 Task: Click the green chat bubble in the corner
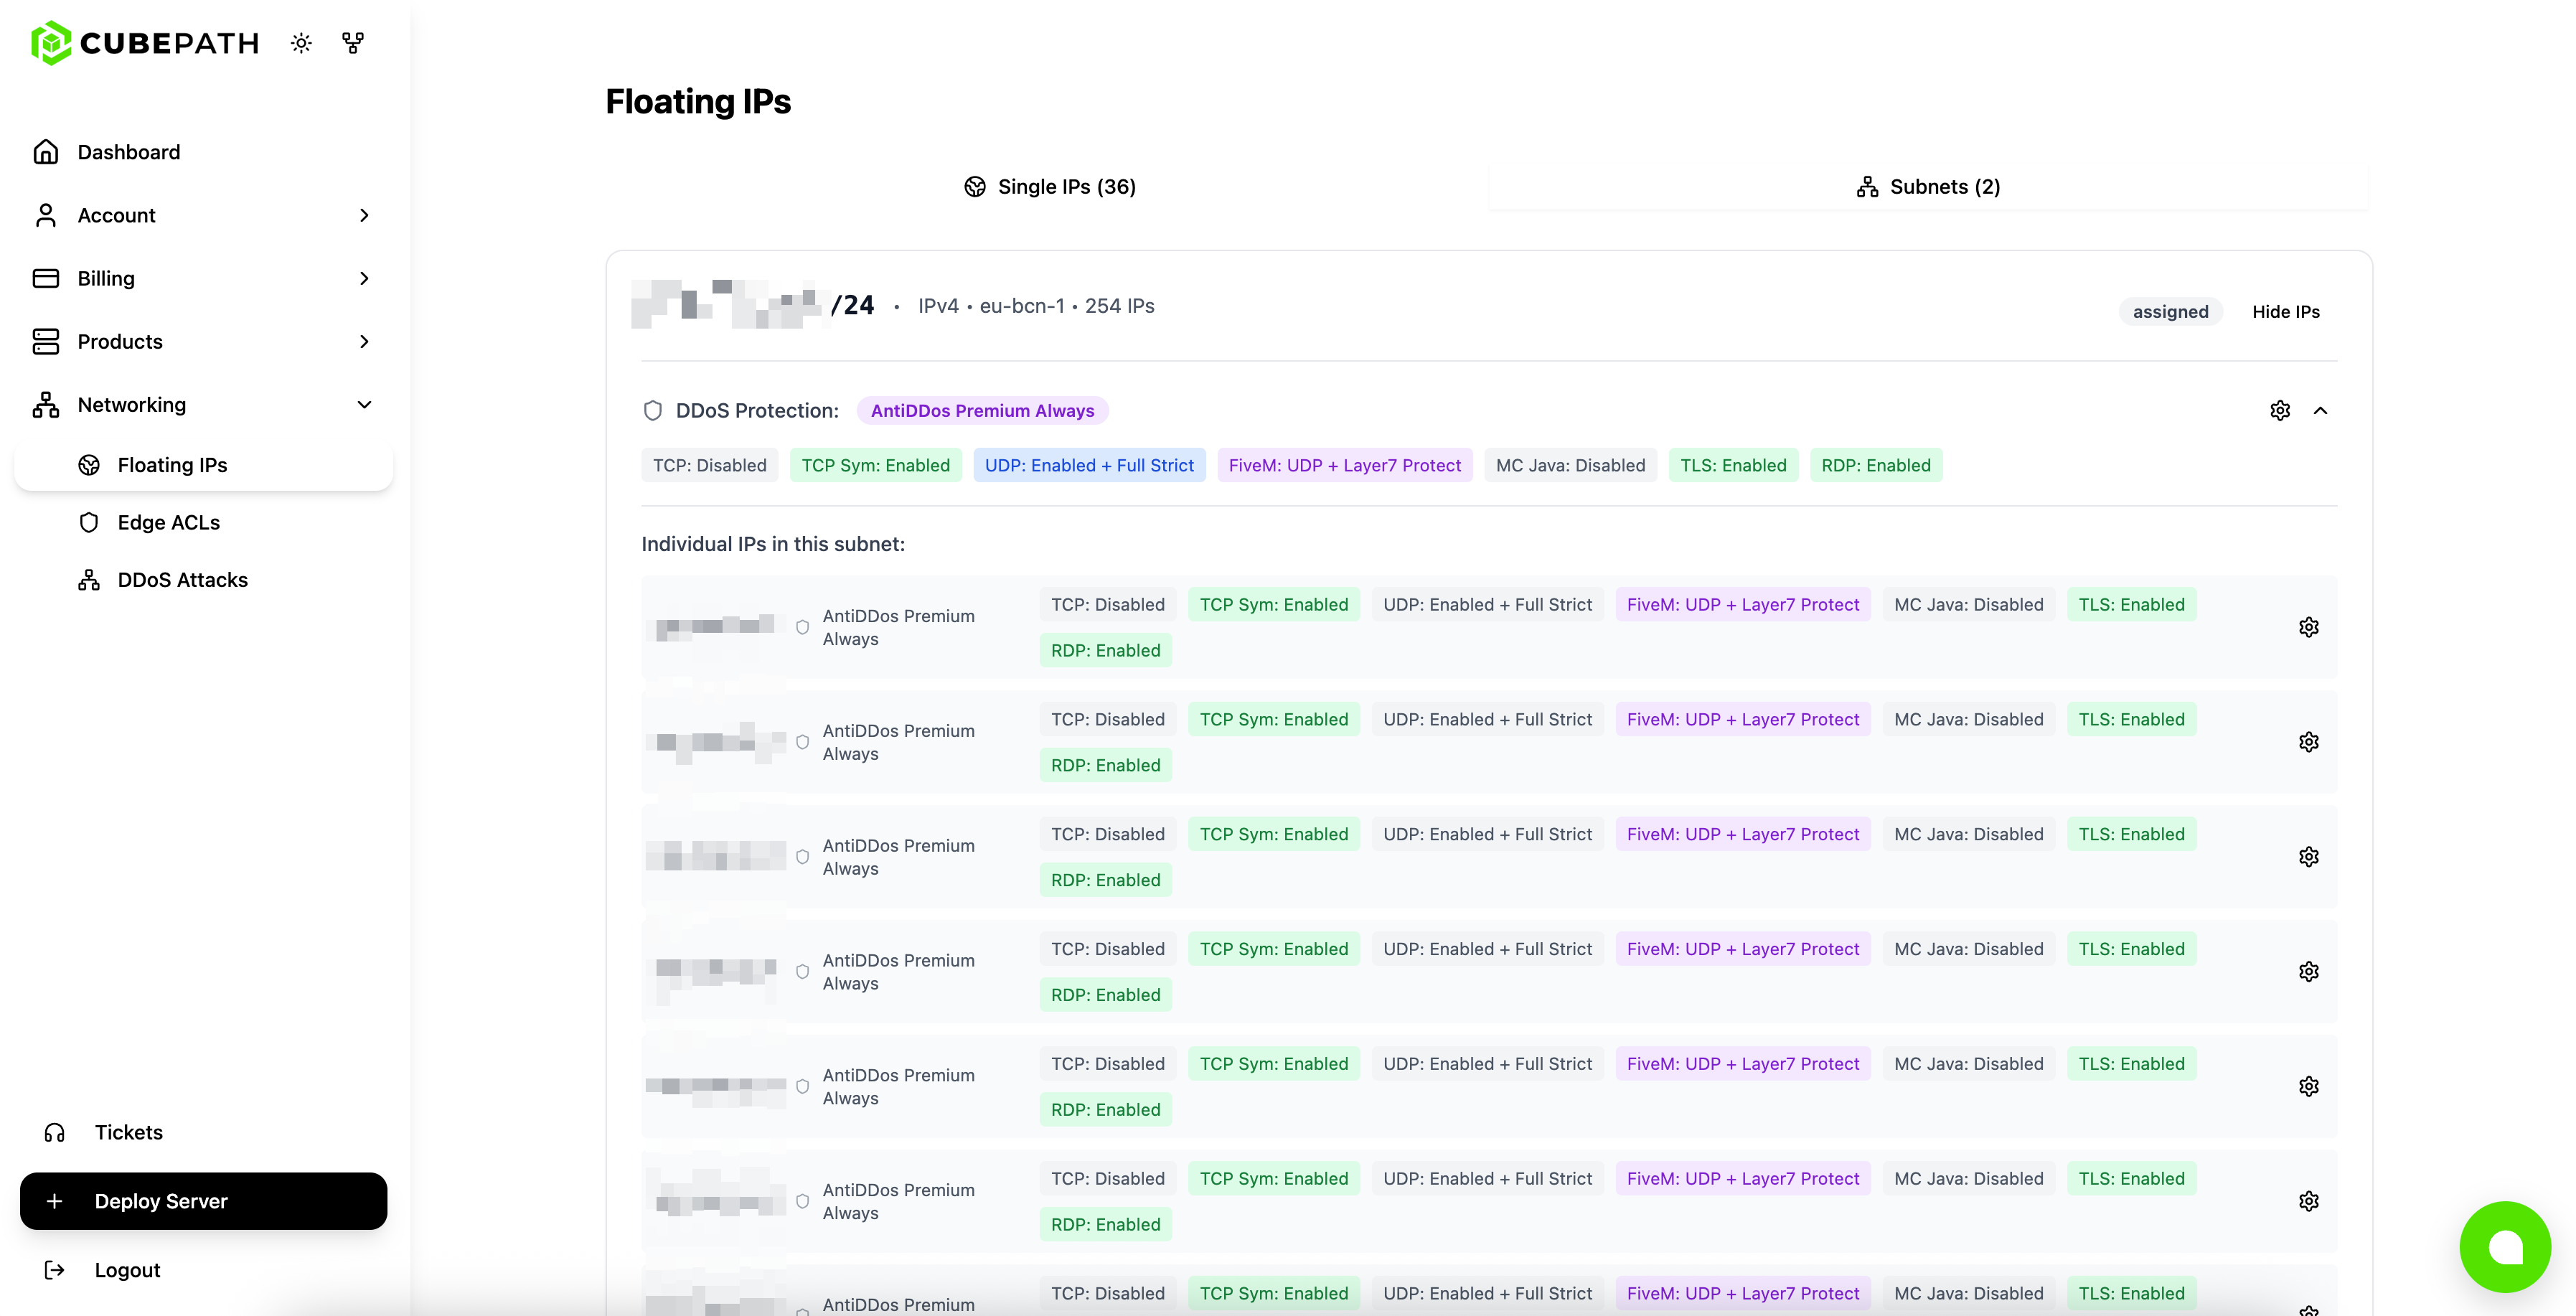point(2504,1246)
